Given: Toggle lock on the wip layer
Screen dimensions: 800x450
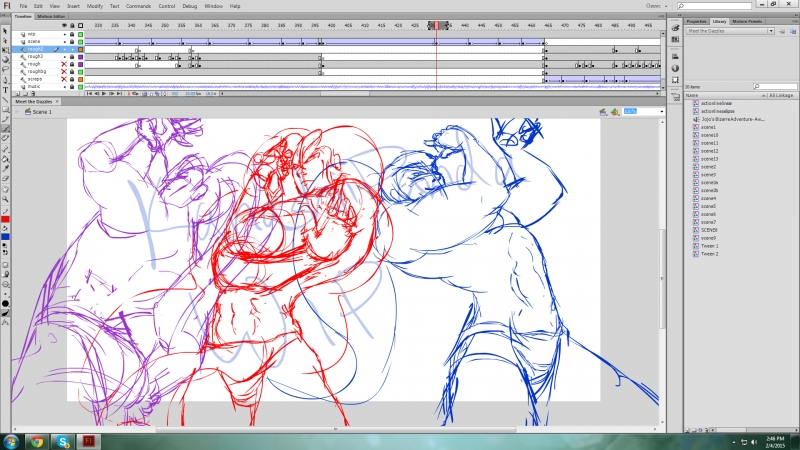Looking at the screenshot, I should [72, 34].
